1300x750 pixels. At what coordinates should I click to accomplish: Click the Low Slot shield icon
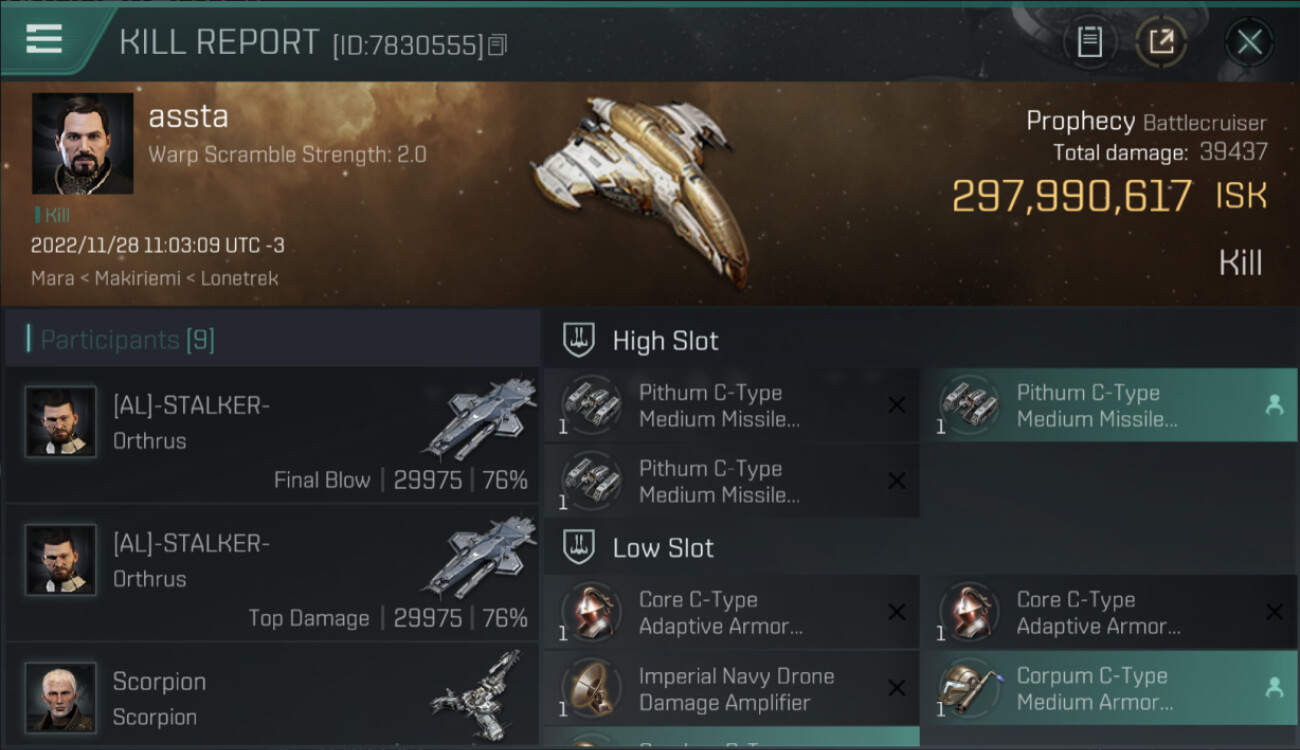(580, 547)
